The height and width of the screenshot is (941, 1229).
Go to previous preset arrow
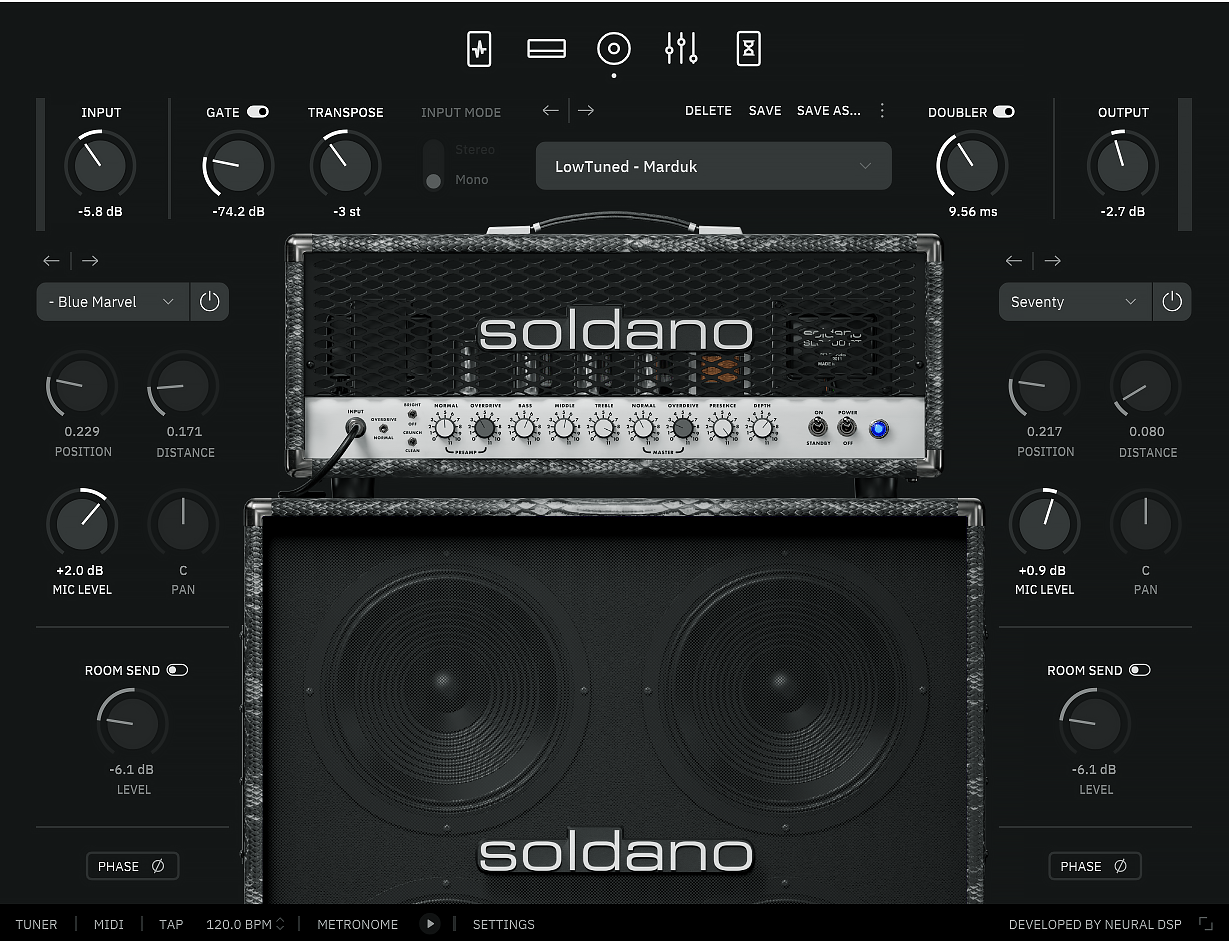point(550,110)
